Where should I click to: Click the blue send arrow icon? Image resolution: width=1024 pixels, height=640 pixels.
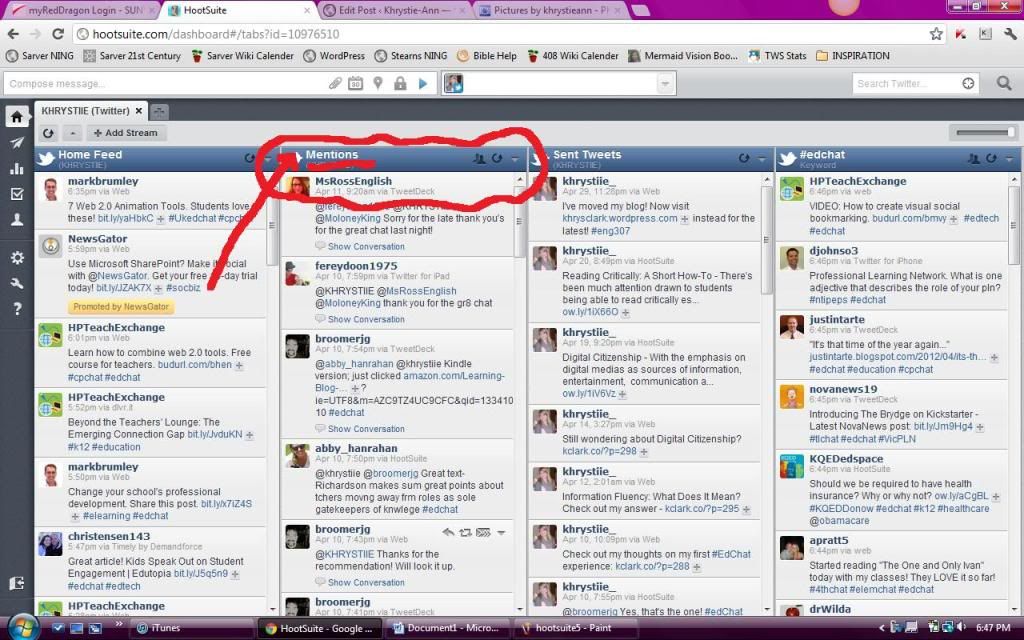point(423,84)
